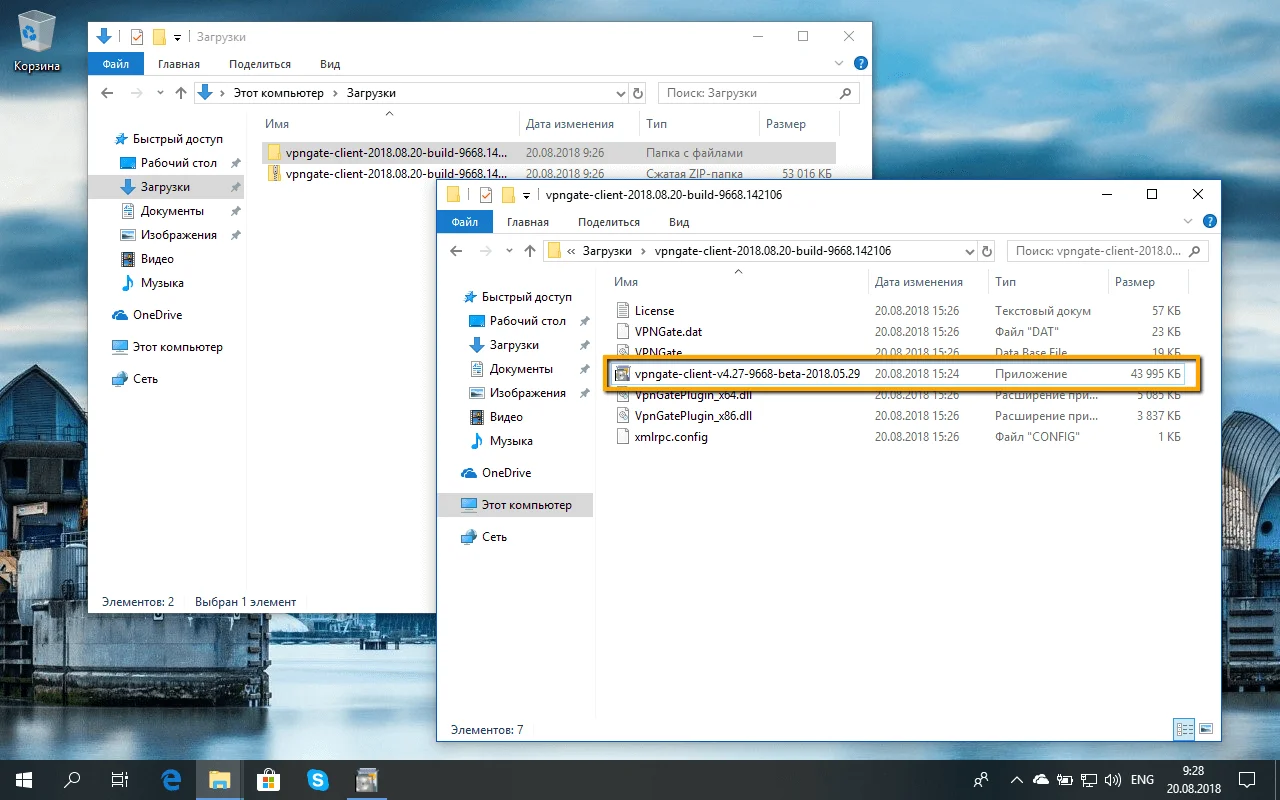Launch Skype from the taskbar

(x=318, y=779)
